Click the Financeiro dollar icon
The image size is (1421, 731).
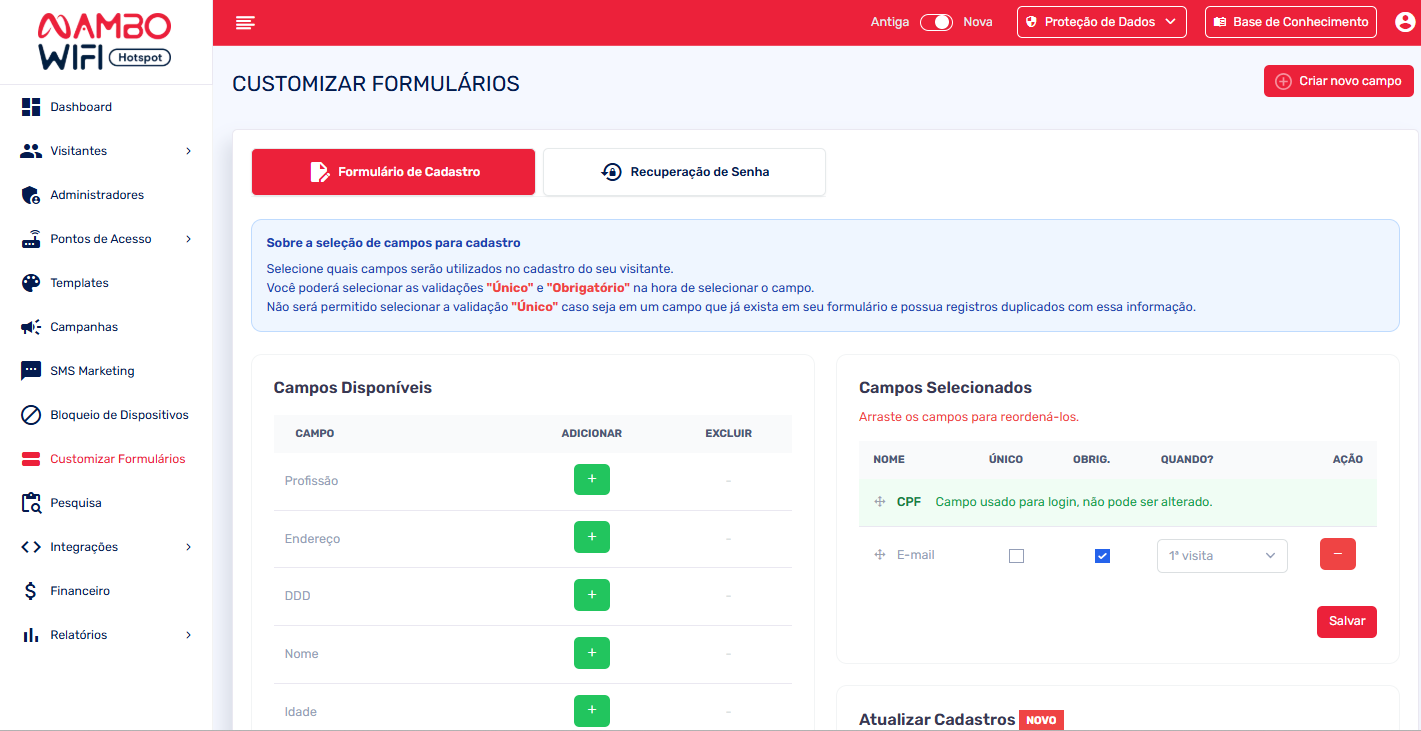pos(31,591)
